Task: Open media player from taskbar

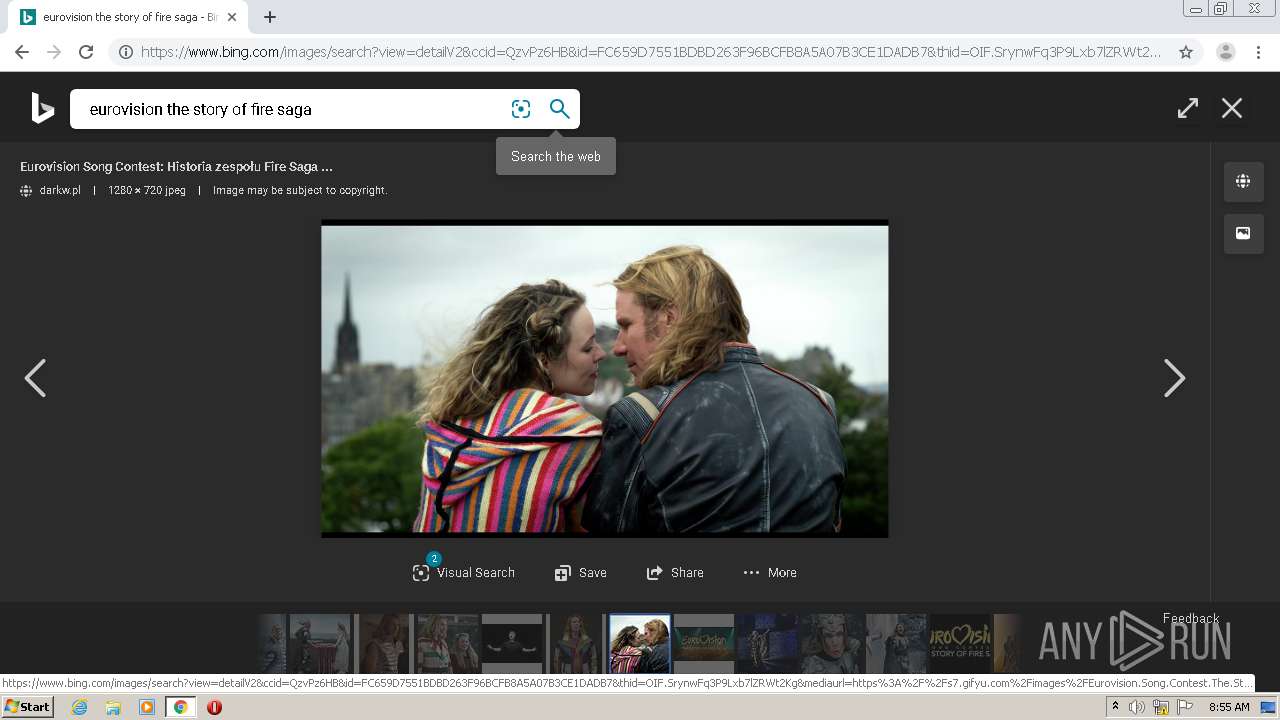Action: [147, 707]
